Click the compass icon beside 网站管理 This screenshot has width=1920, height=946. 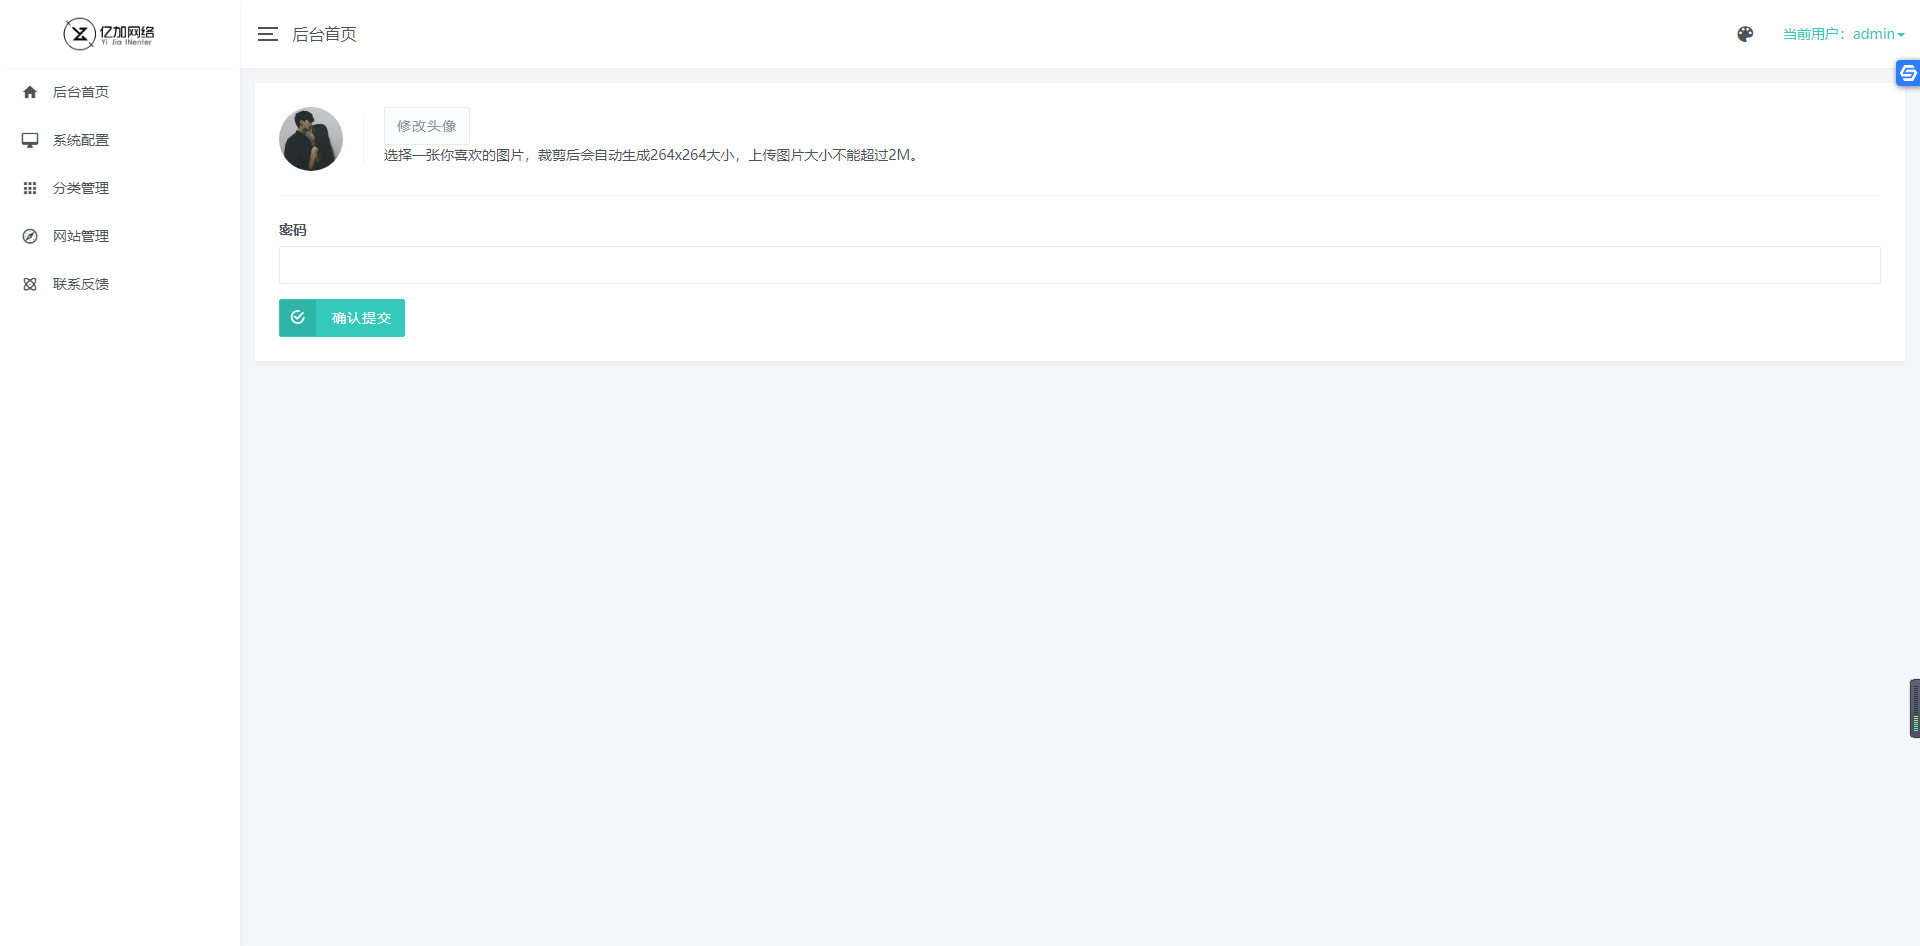tap(30, 236)
